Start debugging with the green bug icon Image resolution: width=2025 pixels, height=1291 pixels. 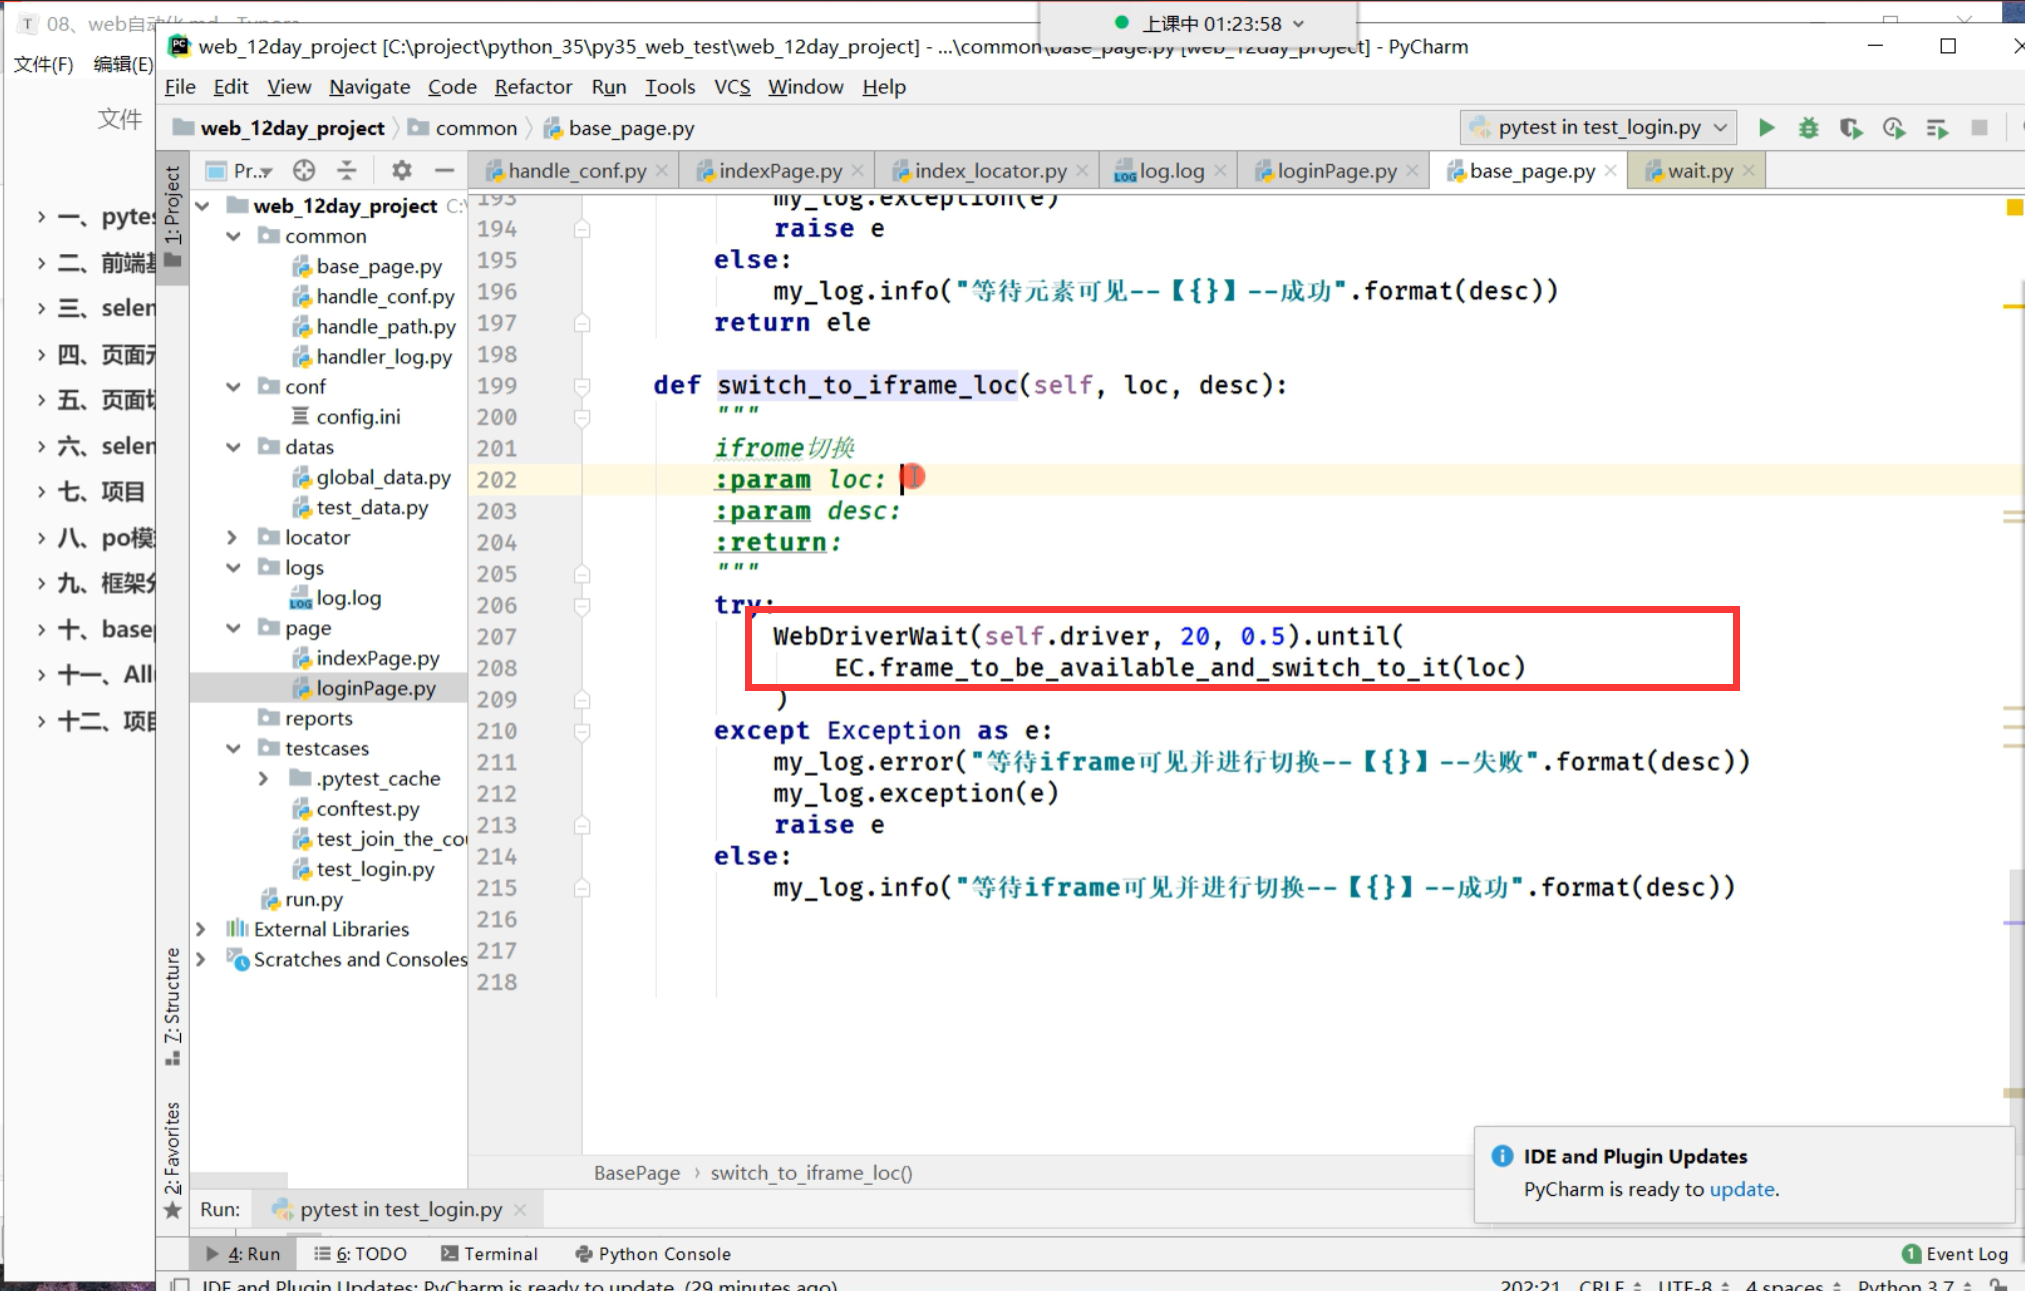[1808, 128]
